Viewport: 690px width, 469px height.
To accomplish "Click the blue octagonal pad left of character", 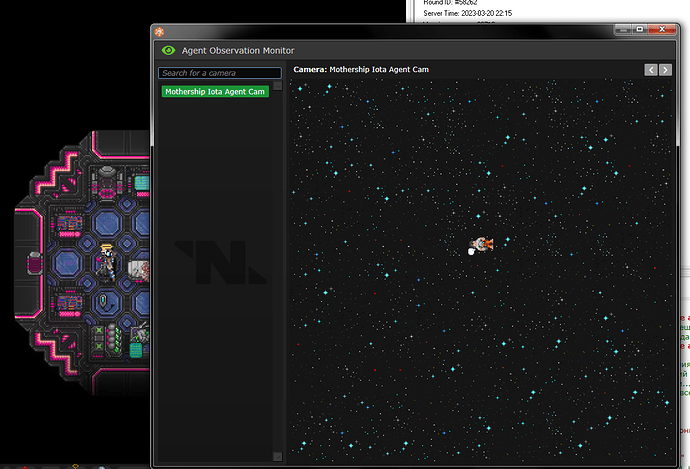I will (67, 263).
